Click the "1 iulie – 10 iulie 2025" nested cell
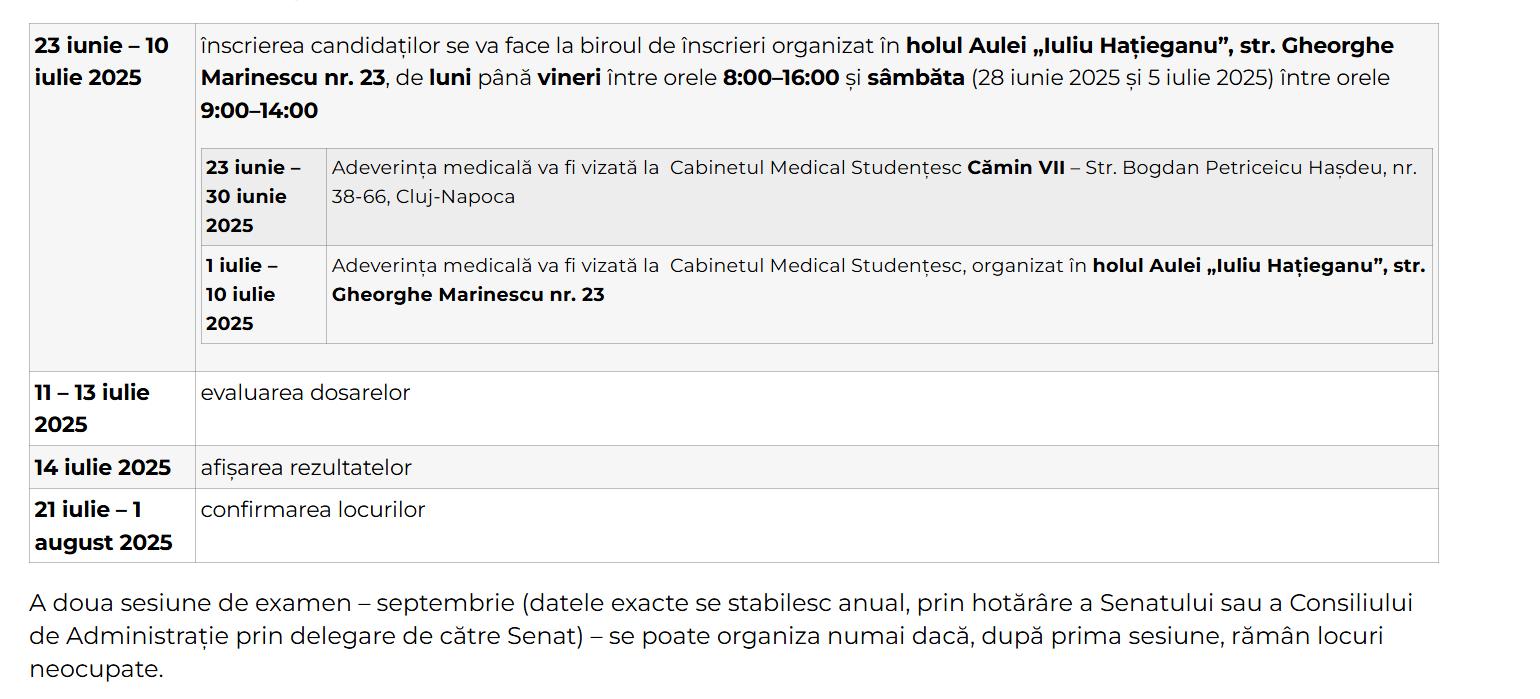Viewport: 1540px width, 699px height. pos(242,294)
